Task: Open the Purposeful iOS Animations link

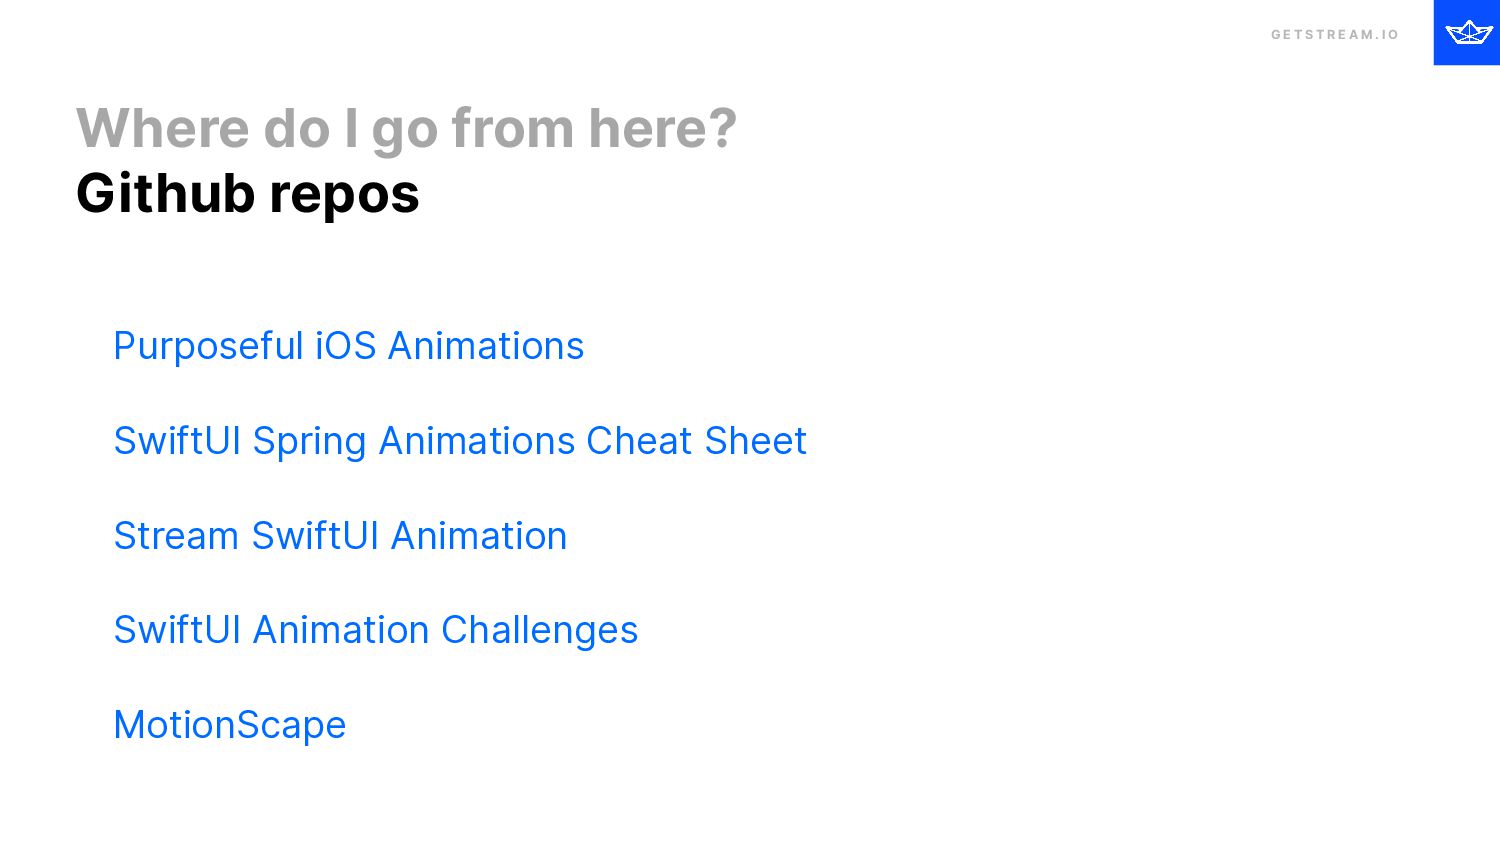Action: point(348,346)
